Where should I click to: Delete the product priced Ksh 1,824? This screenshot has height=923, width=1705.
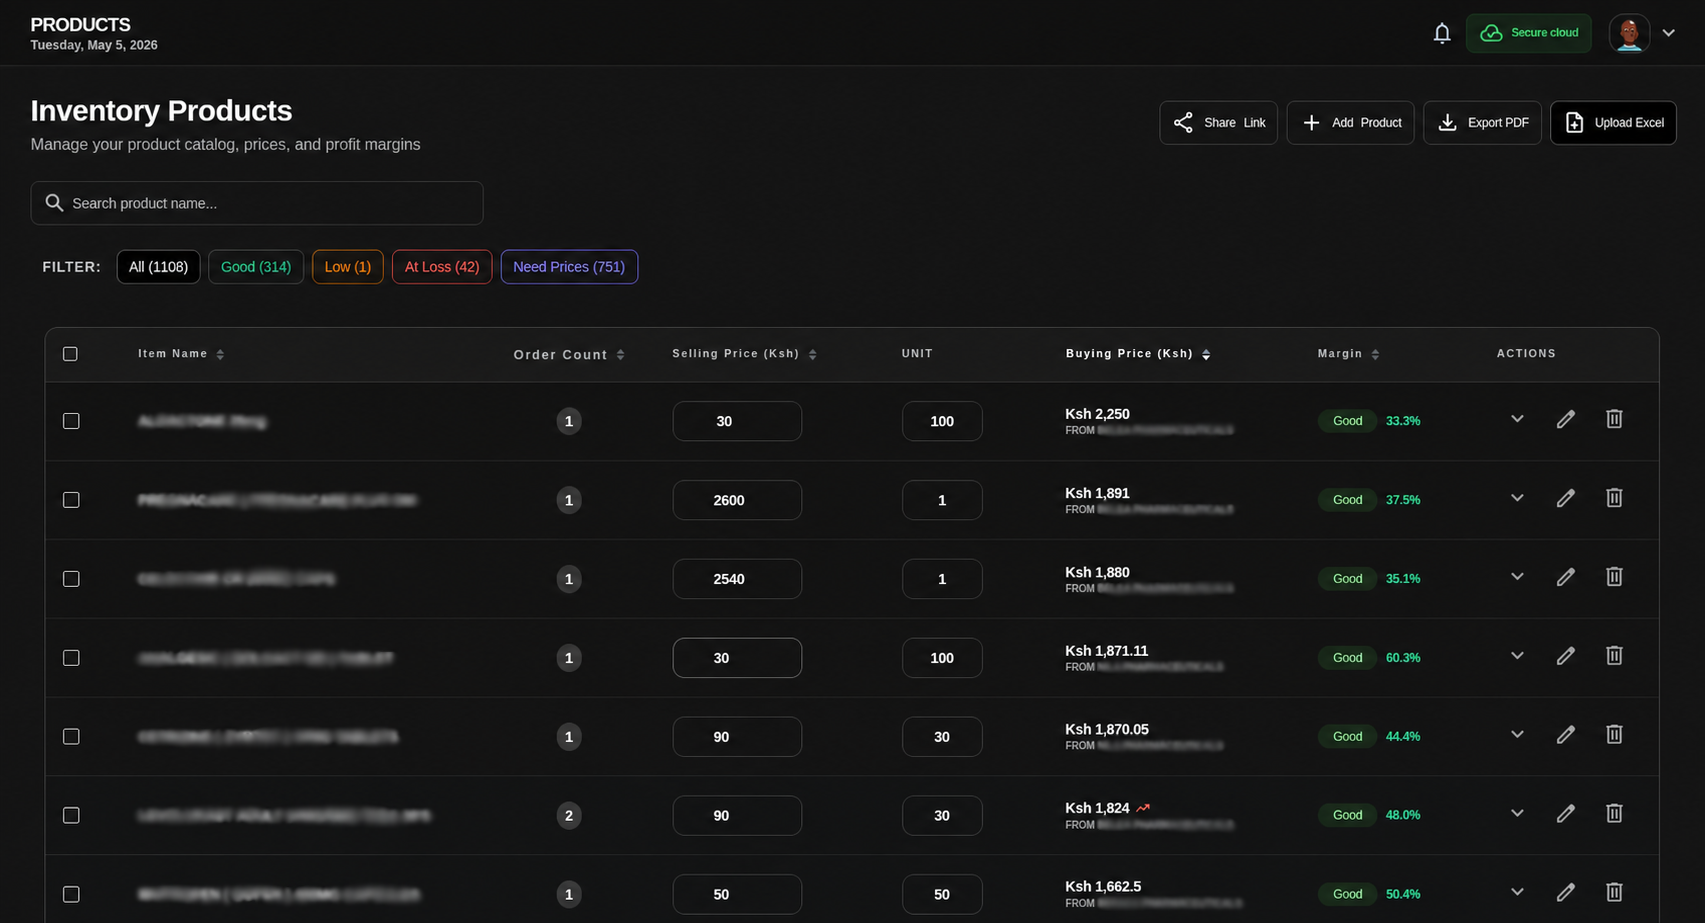pyautogui.click(x=1614, y=814)
